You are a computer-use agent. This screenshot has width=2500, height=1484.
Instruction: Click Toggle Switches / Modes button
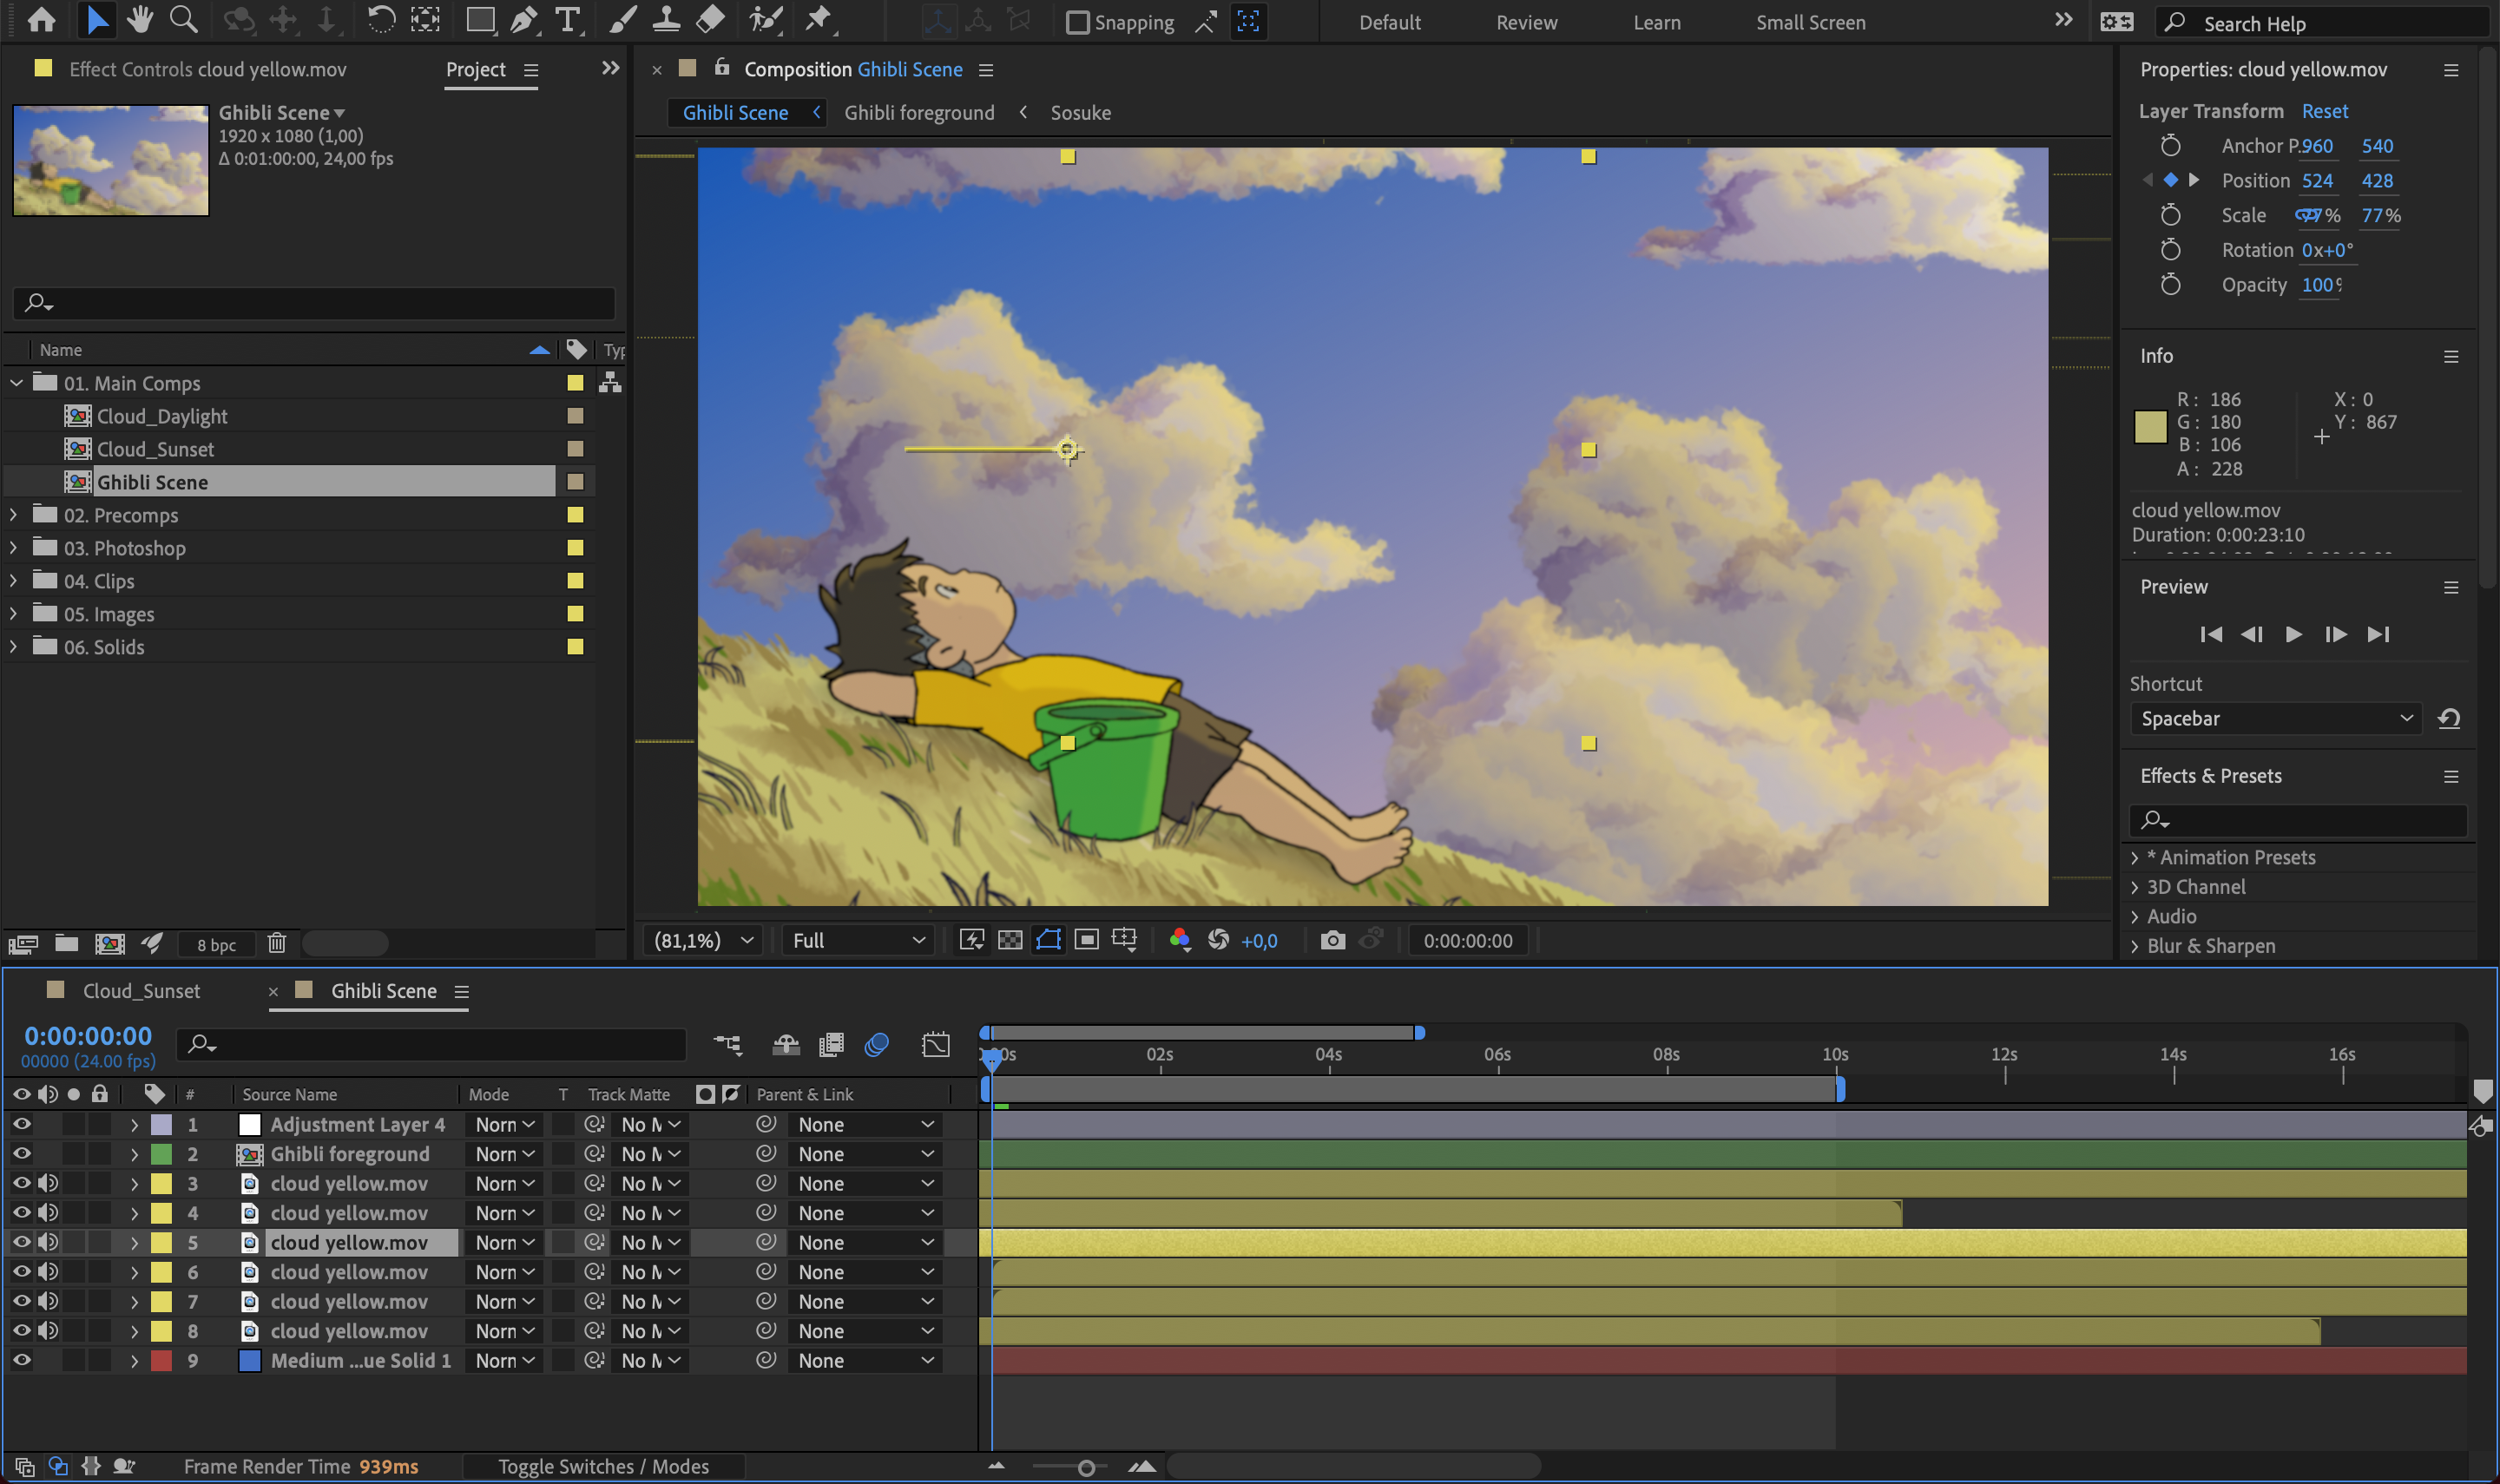(x=603, y=1466)
